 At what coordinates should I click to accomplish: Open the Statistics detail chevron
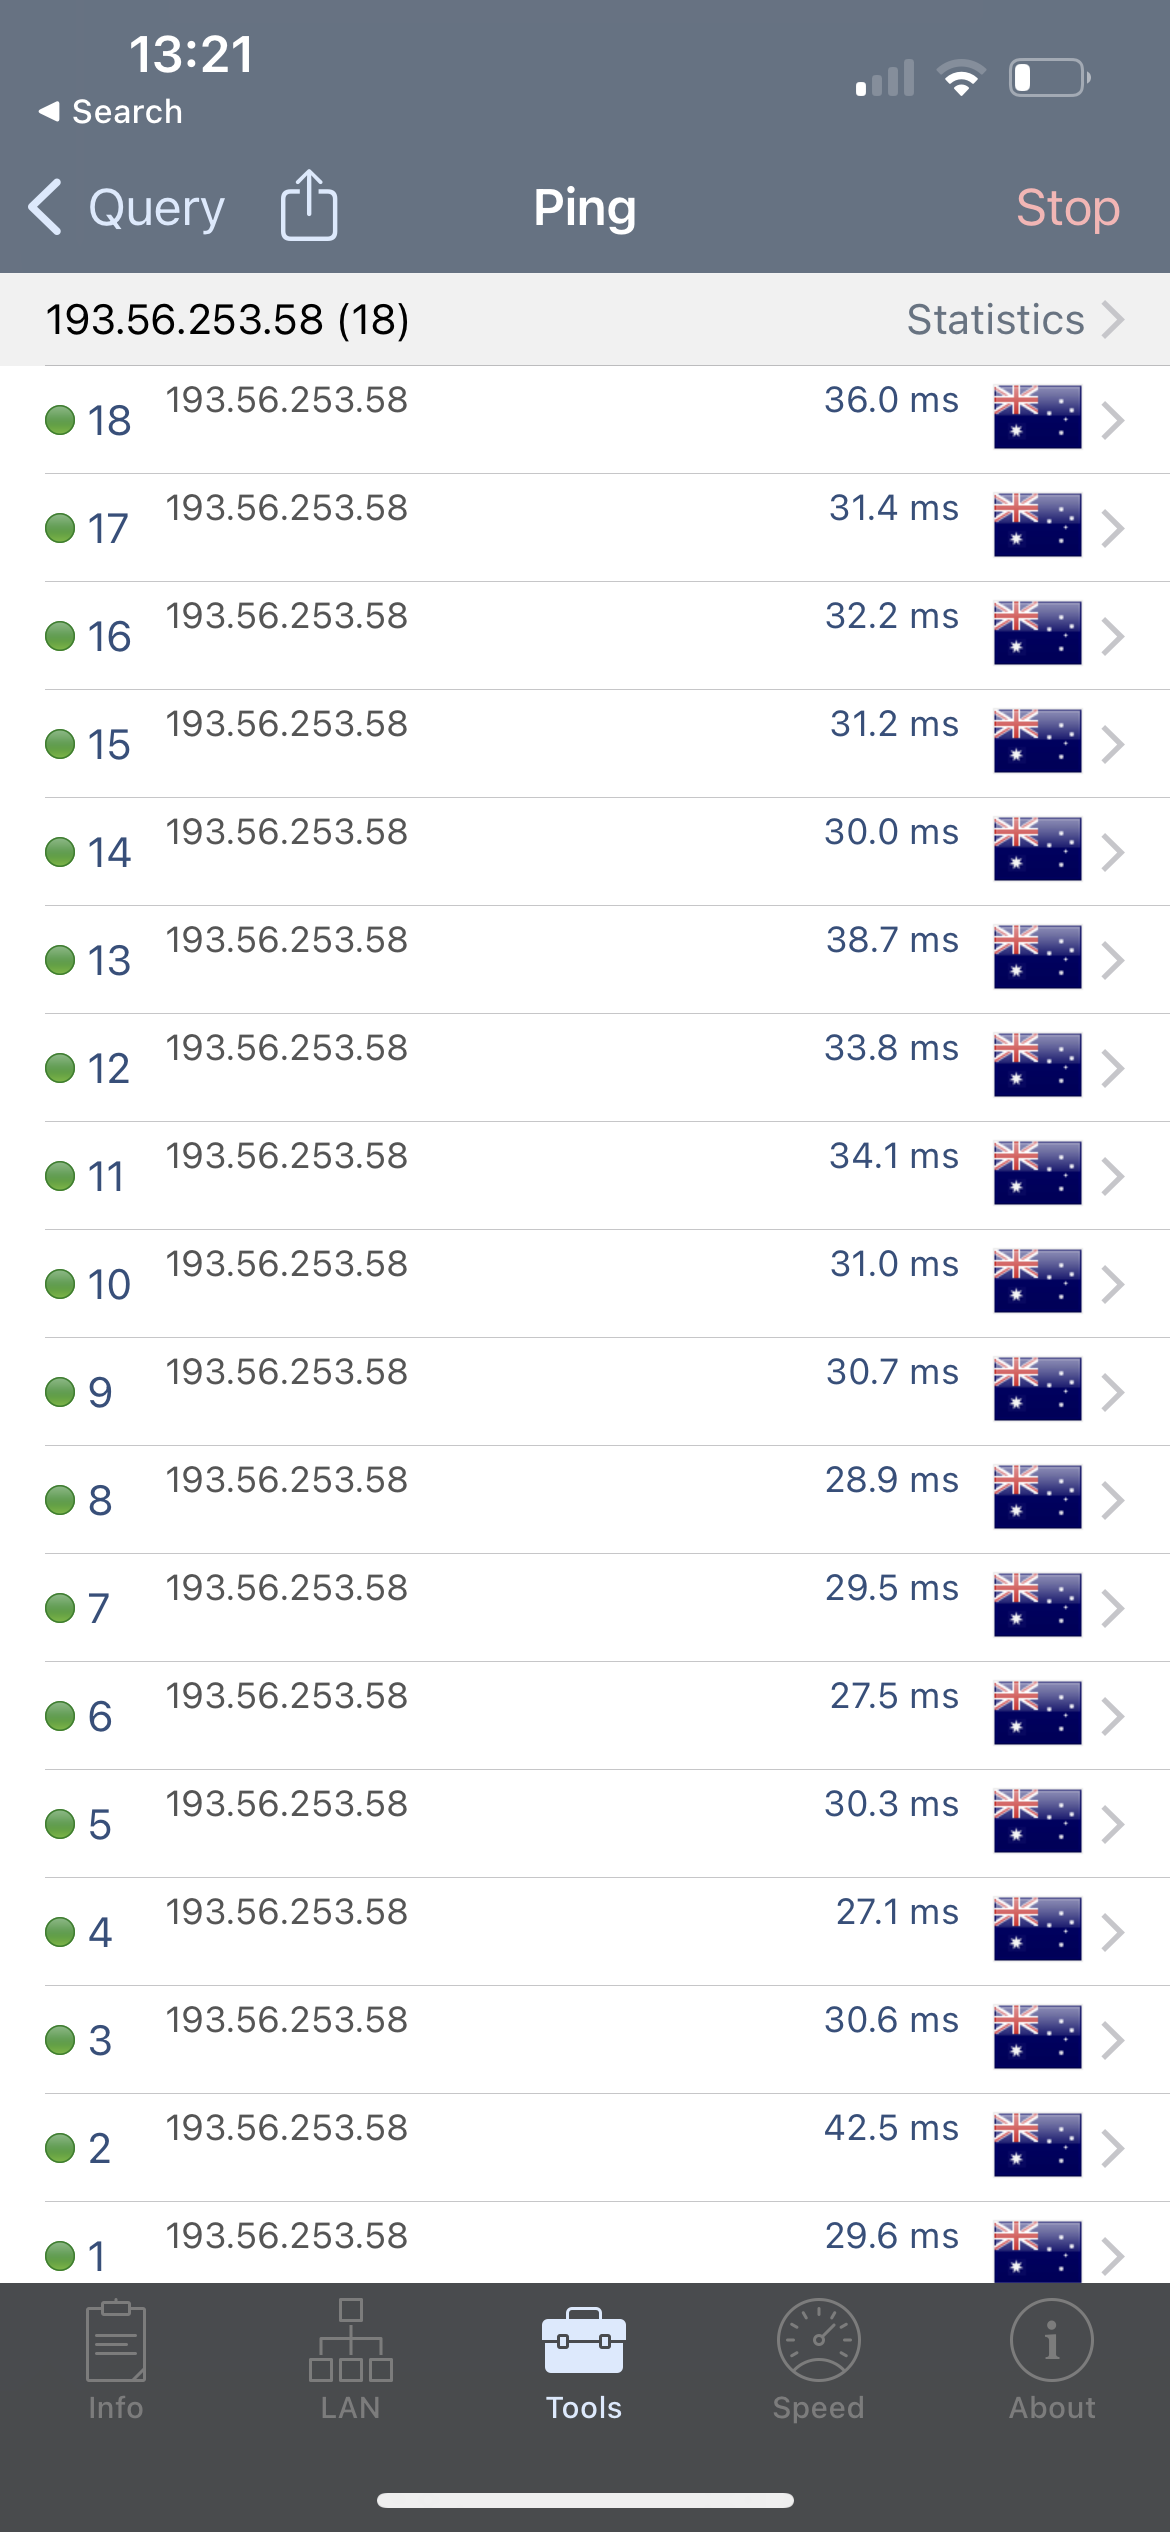tap(1114, 320)
